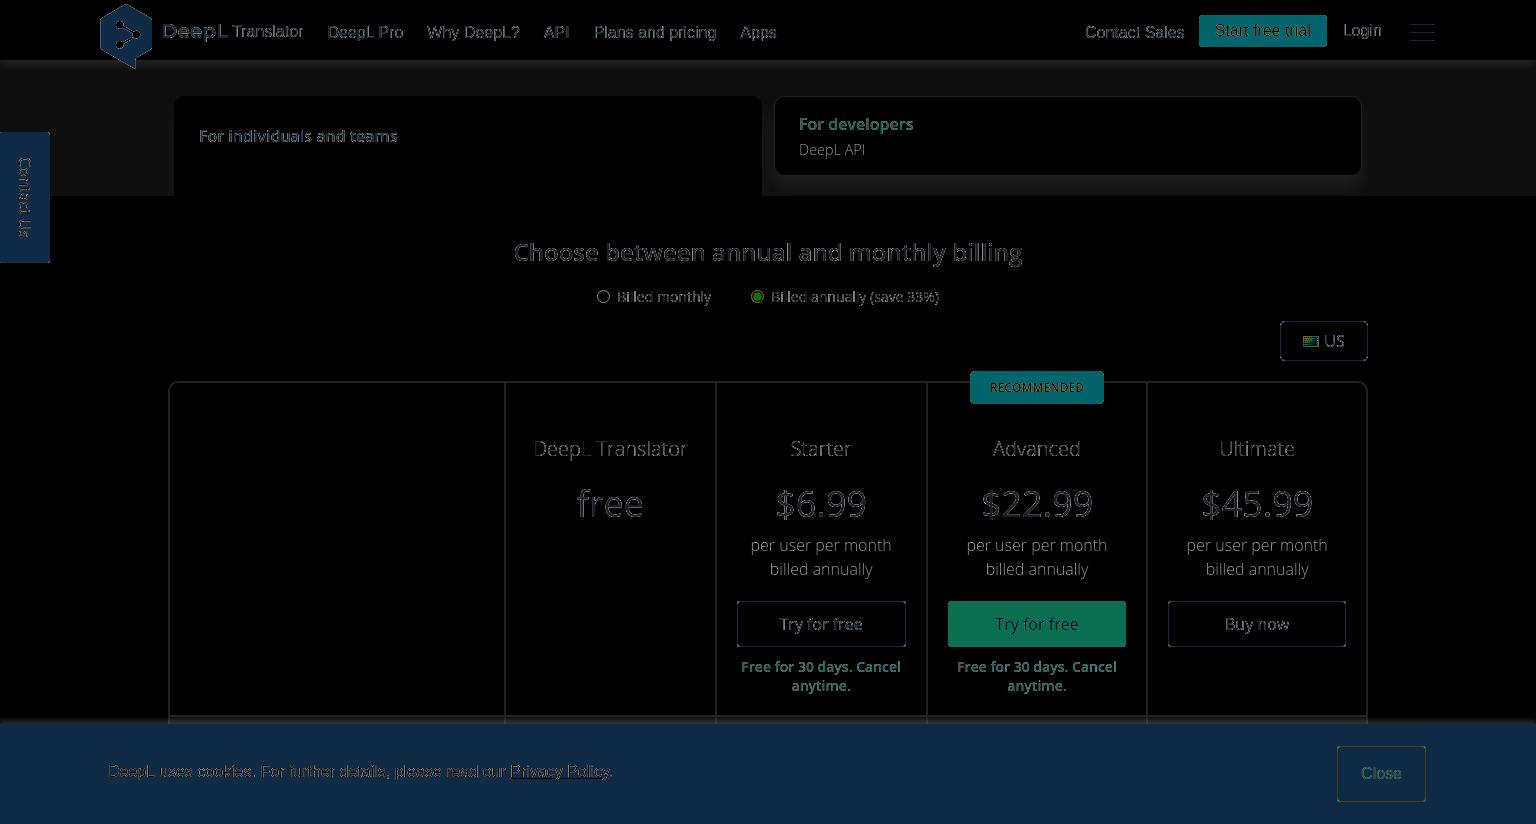Open the US country selector dropdown
This screenshot has height=824, width=1536.
1324,341
